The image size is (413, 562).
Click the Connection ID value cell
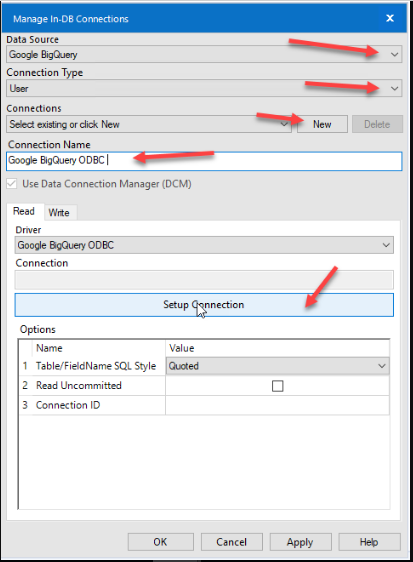pos(277,405)
